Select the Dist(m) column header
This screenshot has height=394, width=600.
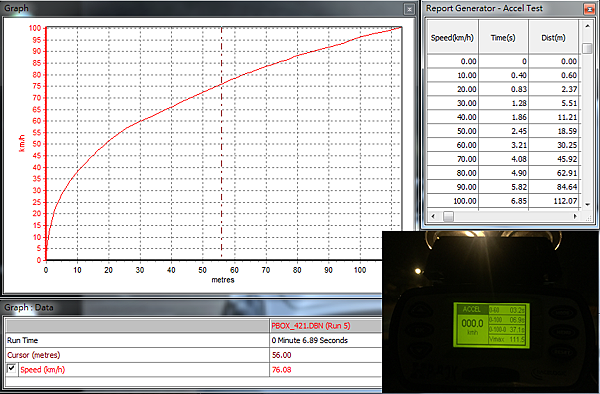pyautogui.click(x=553, y=37)
